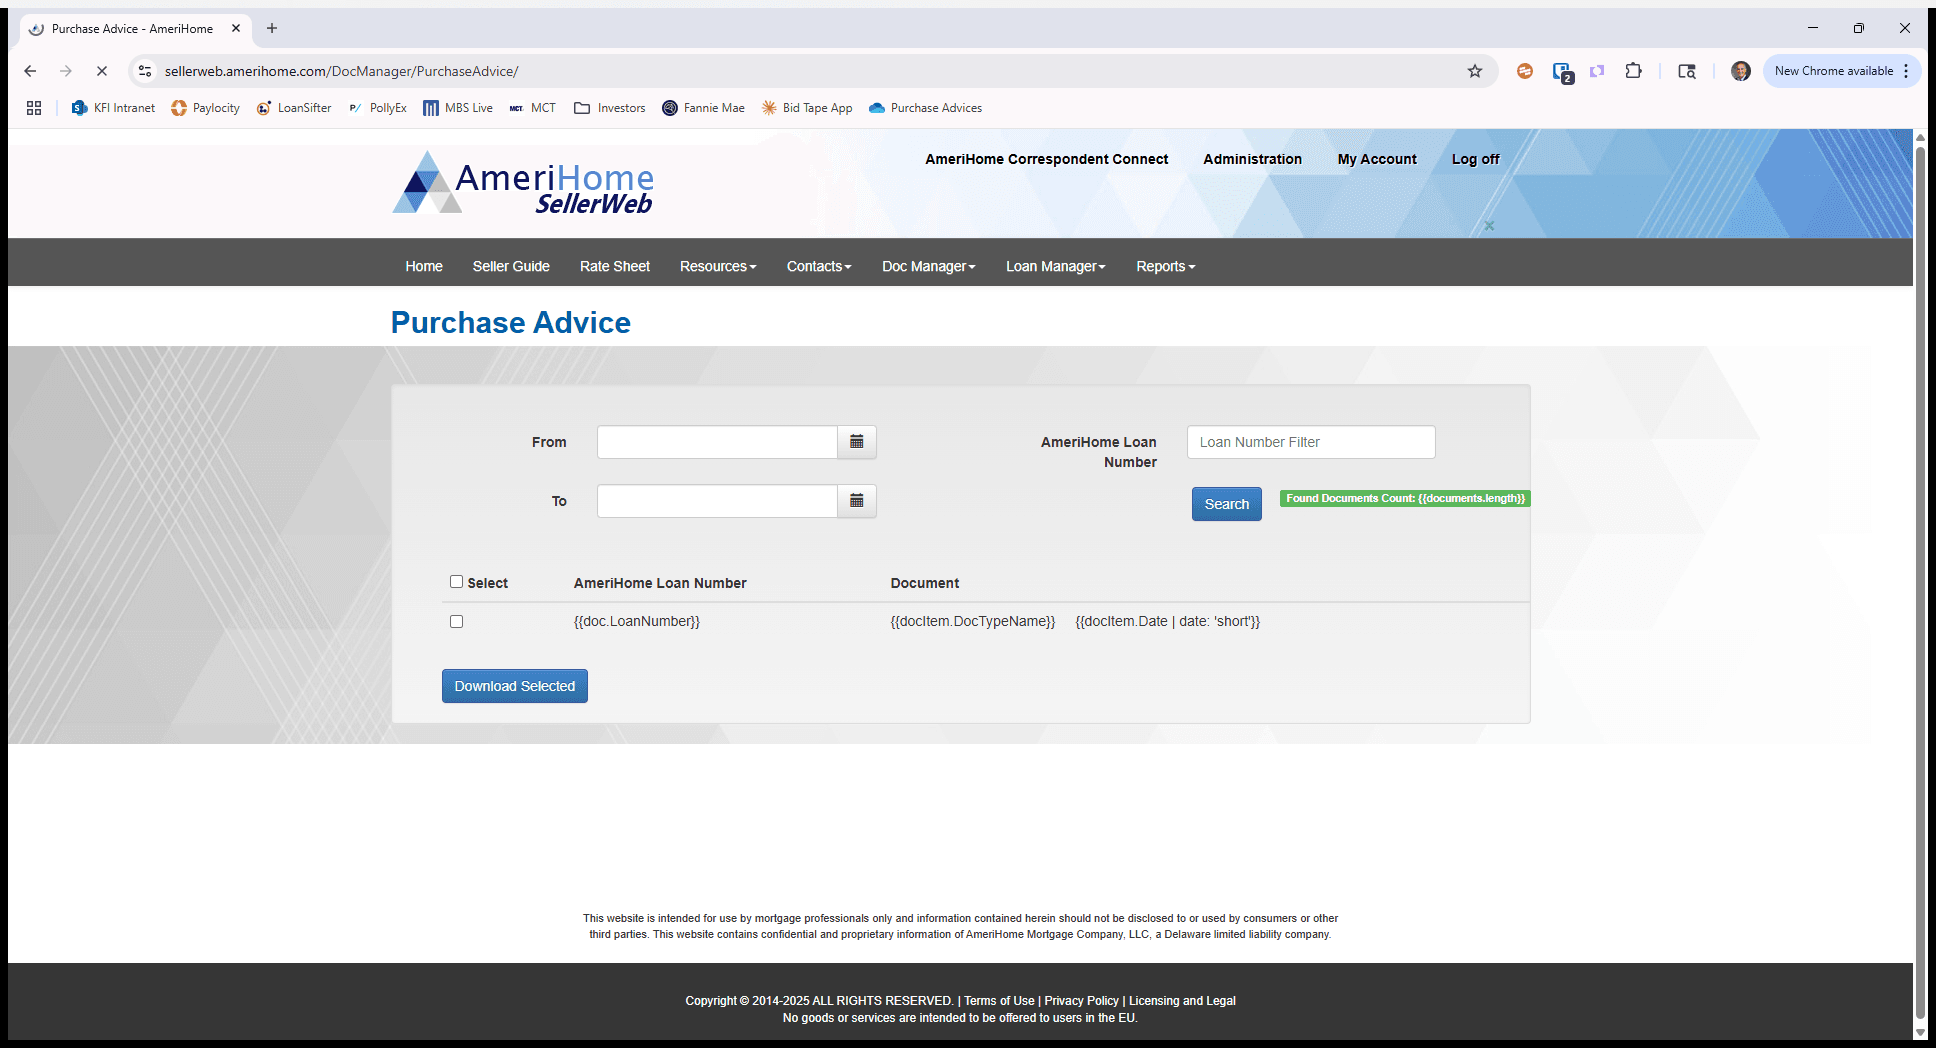This screenshot has width=1936, height=1048.
Task: Open tab search icon in toolbar
Action: tap(1687, 71)
